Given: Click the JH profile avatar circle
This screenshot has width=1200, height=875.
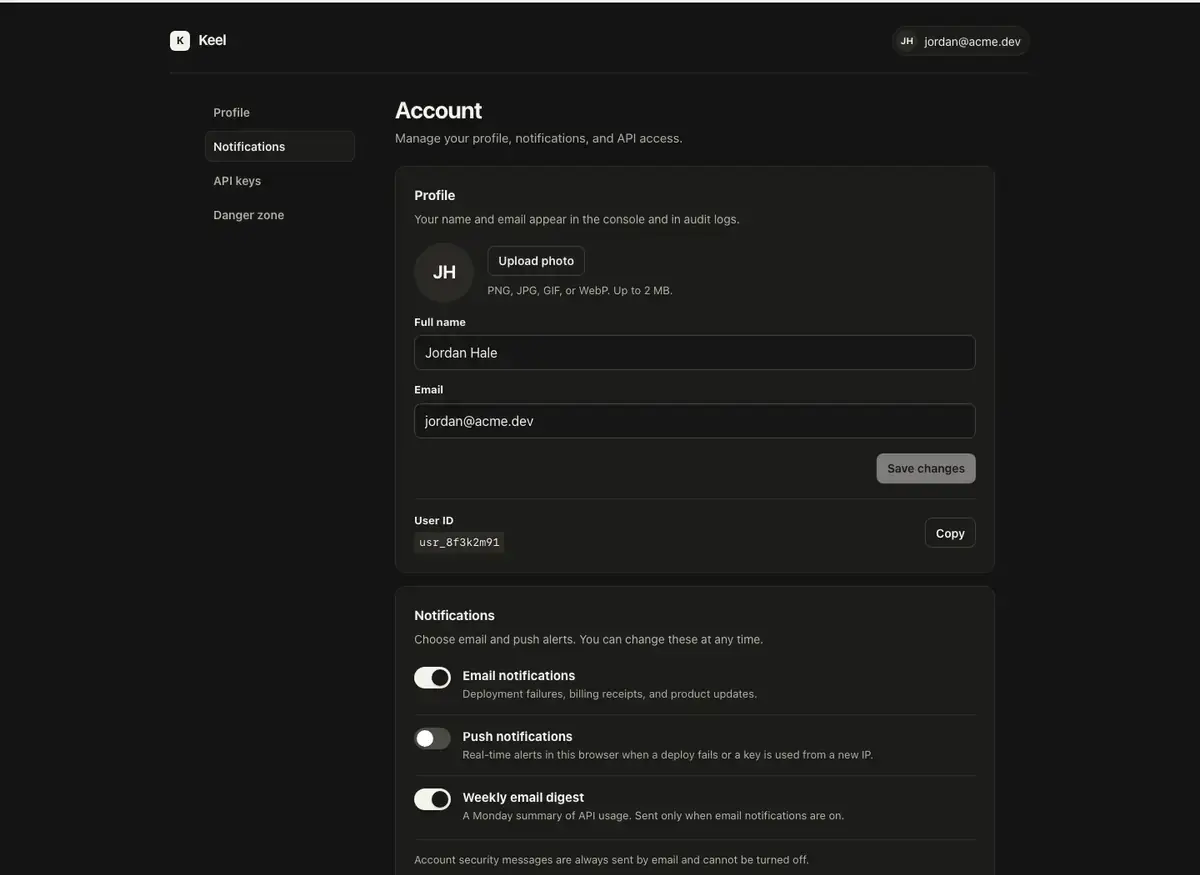Looking at the screenshot, I should (444, 272).
